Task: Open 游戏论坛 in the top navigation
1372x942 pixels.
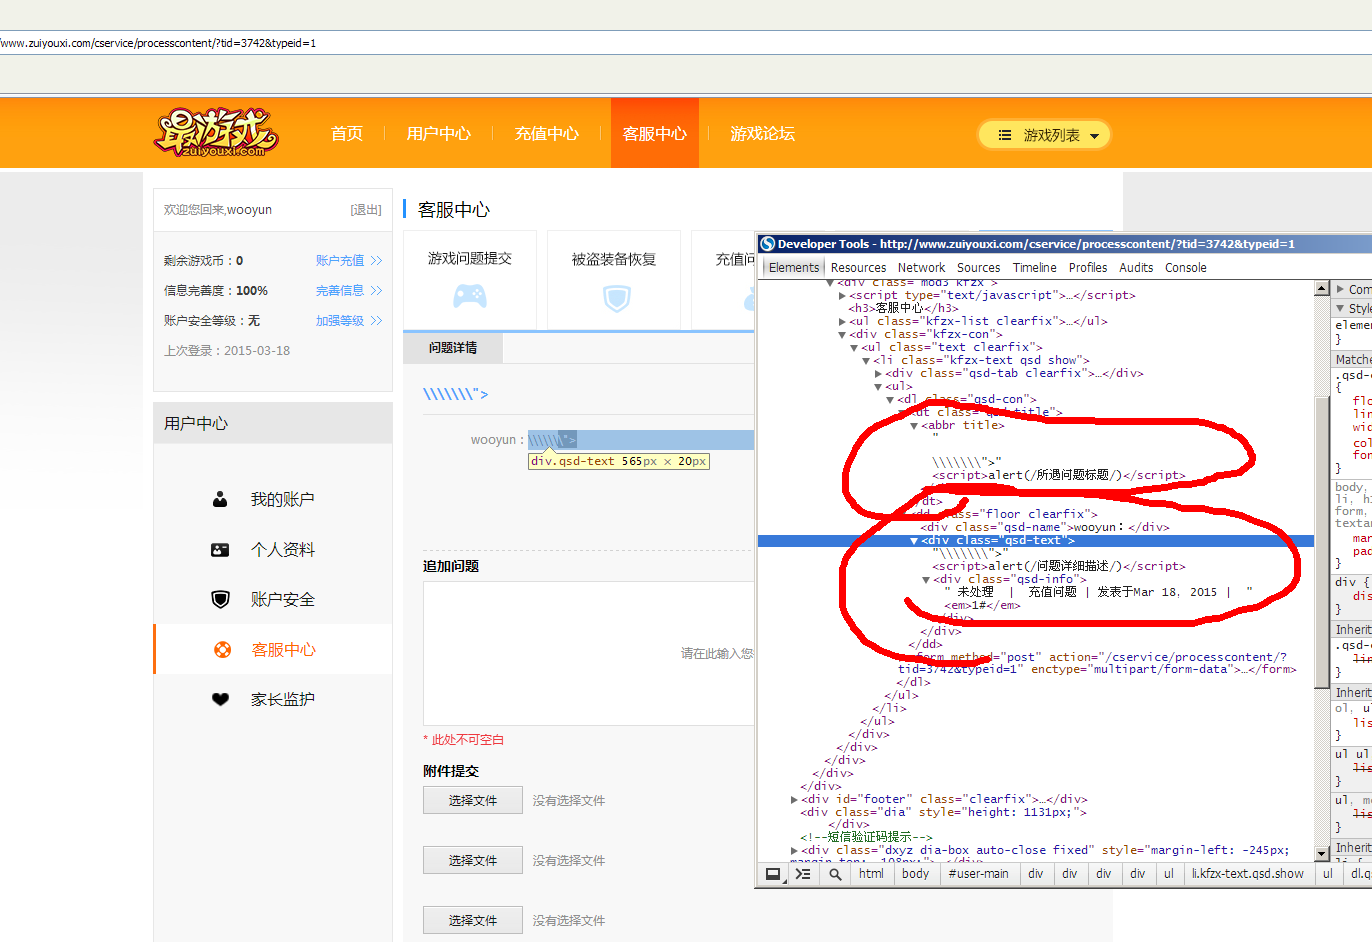Action: tap(763, 134)
